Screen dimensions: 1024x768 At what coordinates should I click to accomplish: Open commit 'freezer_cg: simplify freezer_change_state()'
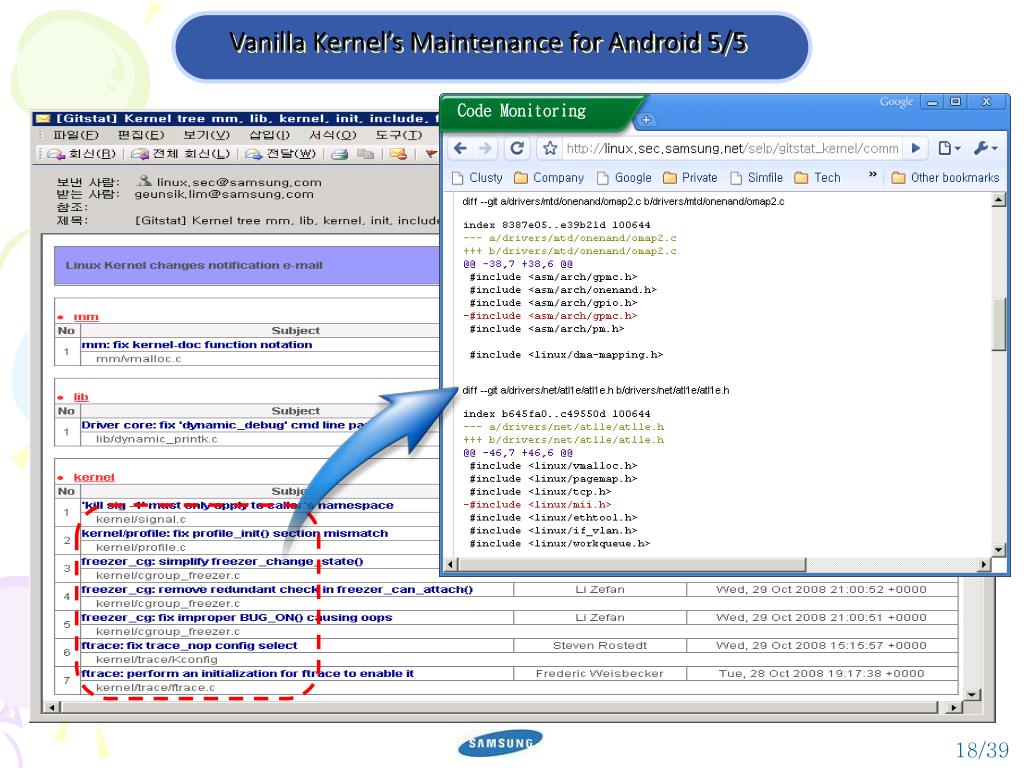[x=222, y=562]
